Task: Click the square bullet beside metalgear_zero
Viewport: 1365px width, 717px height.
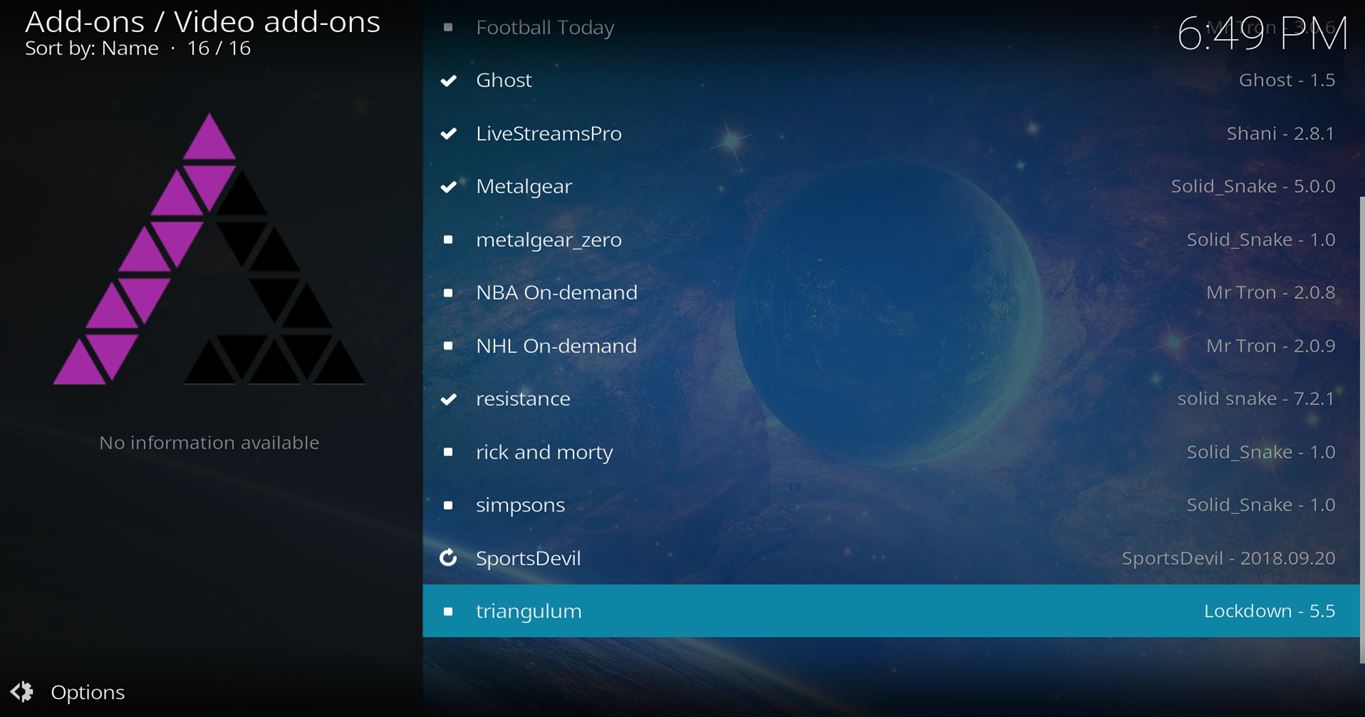Action: pyautogui.click(x=448, y=240)
